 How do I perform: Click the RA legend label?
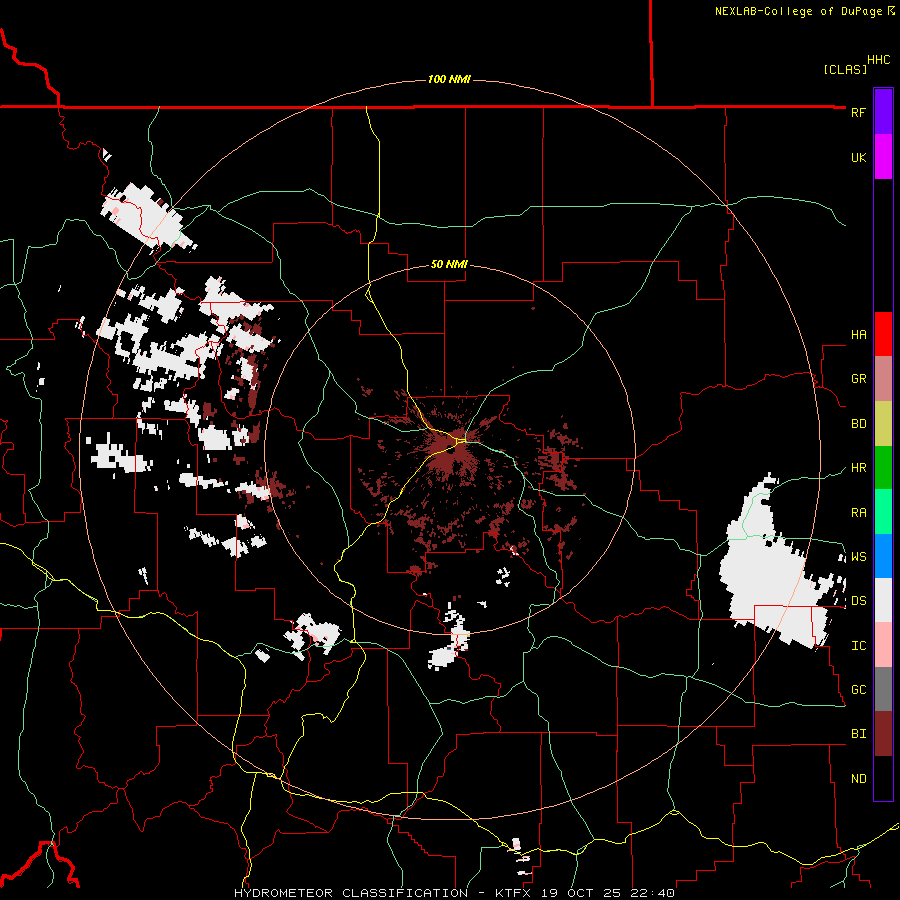tap(858, 513)
